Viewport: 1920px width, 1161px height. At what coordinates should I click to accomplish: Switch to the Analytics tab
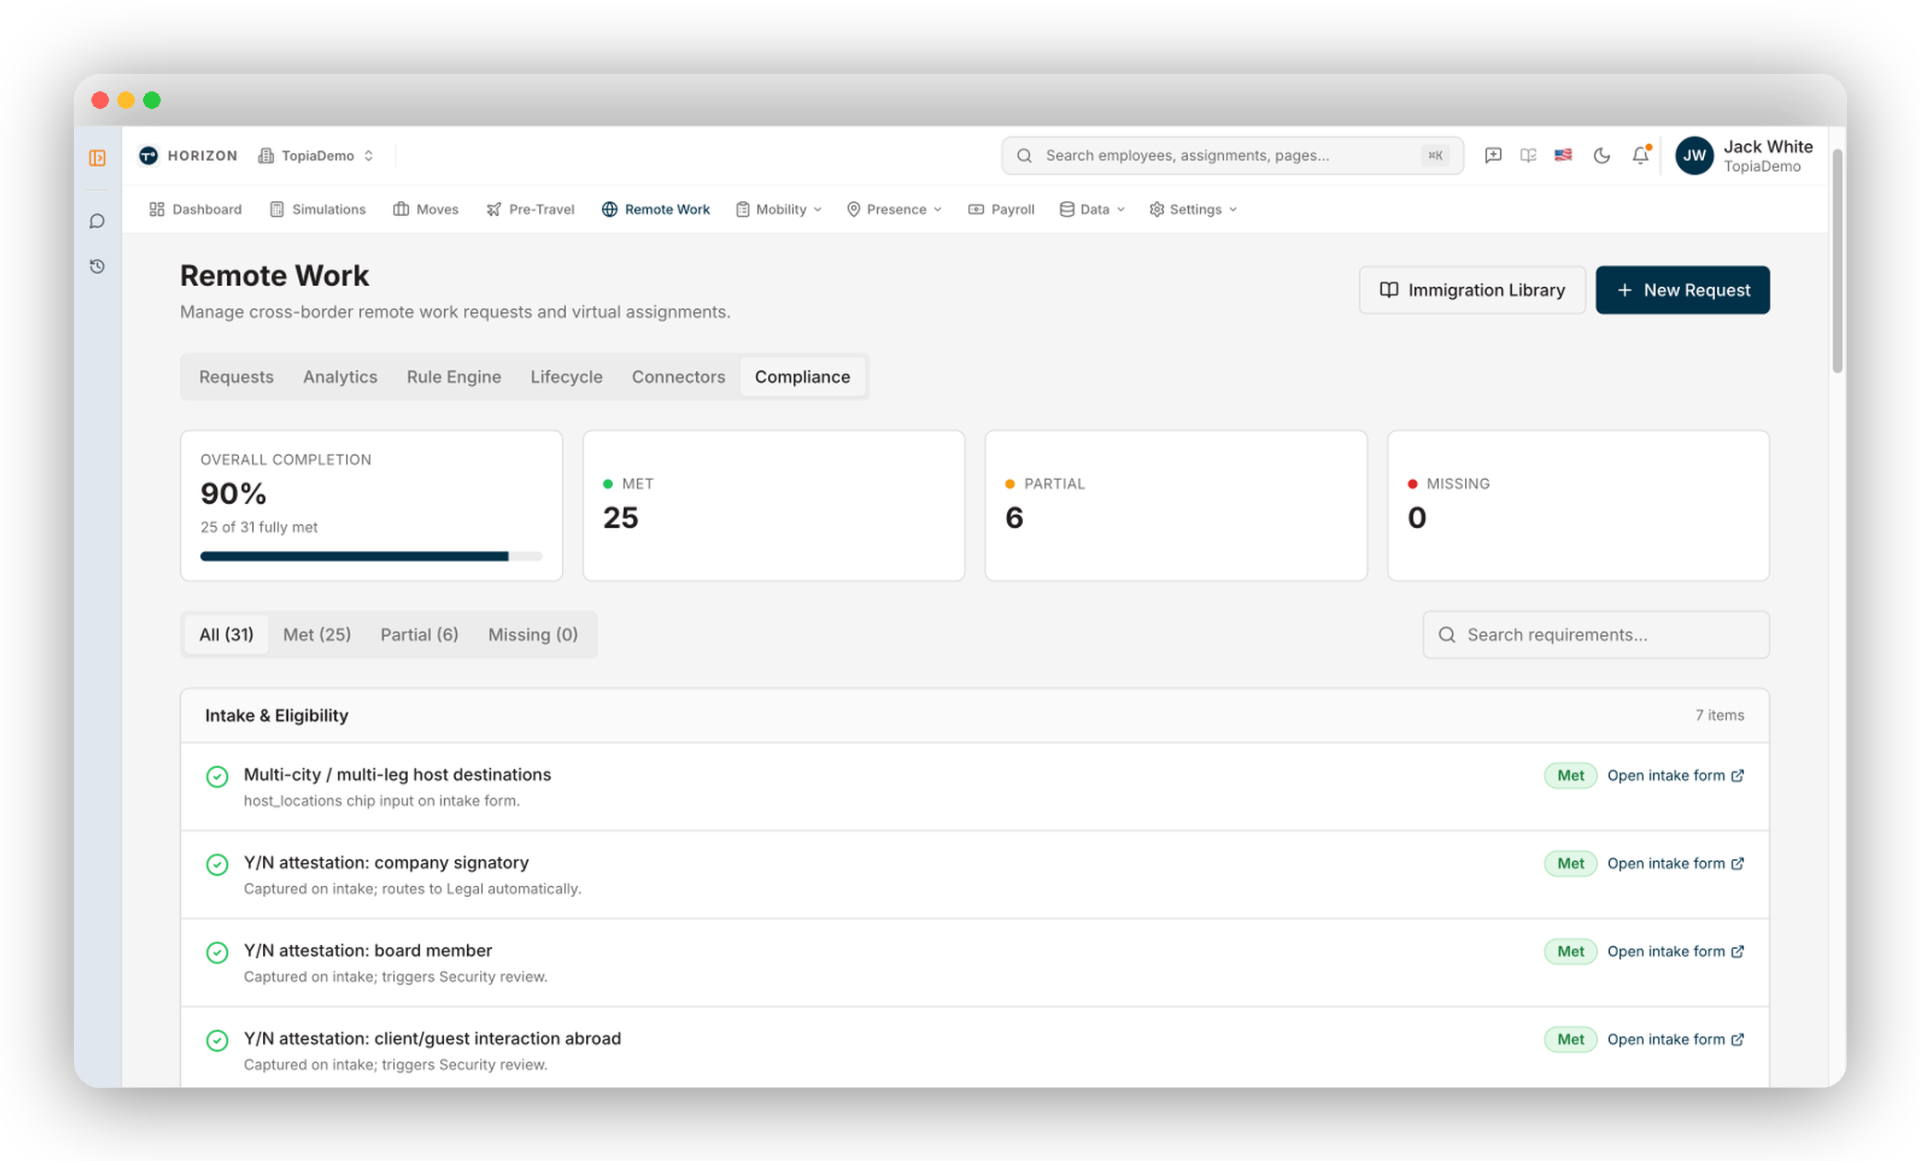click(x=340, y=377)
